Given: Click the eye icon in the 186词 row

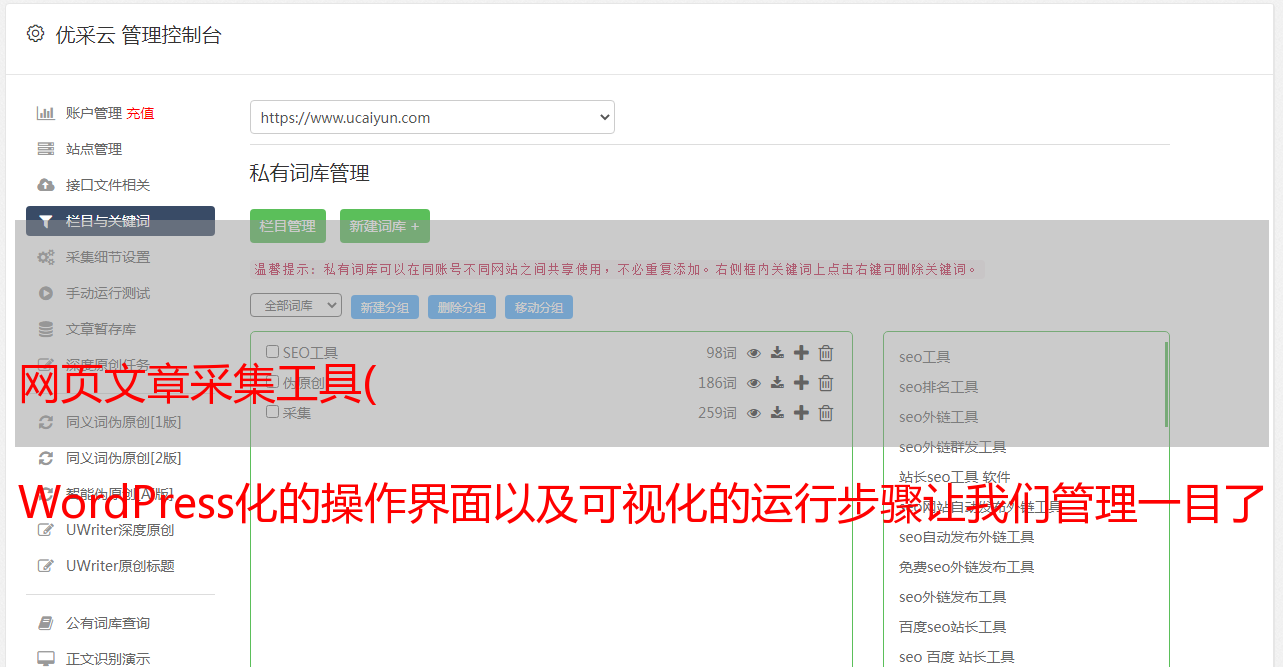Looking at the screenshot, I should [754, 383].
